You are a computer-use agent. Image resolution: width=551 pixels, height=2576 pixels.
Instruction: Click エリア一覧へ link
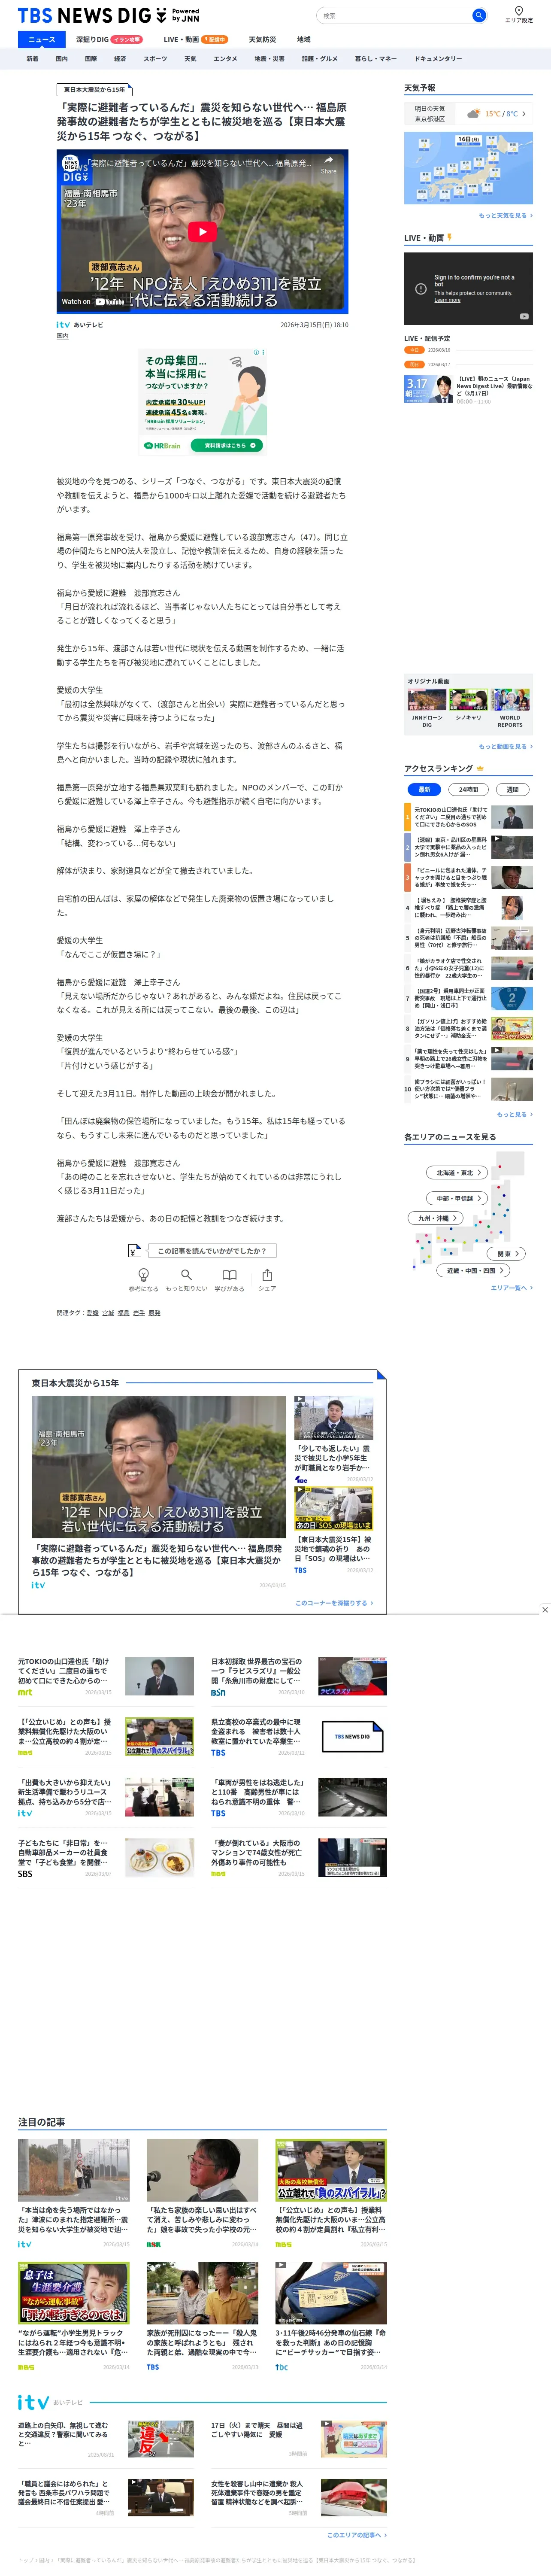511,1288
